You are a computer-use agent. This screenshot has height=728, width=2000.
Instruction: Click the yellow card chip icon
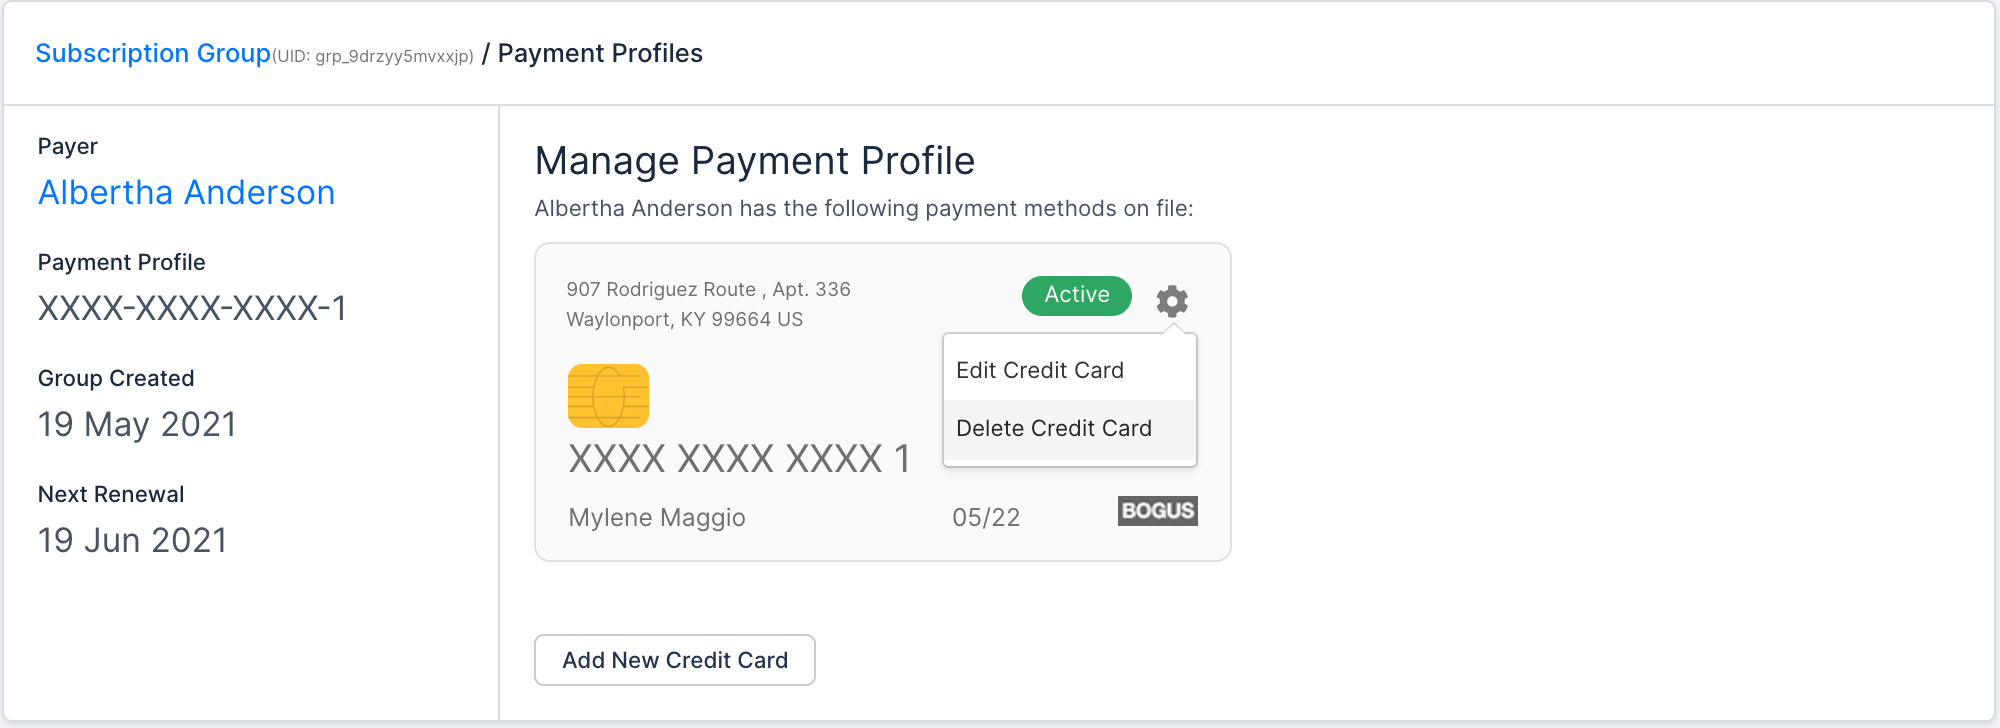608,396
